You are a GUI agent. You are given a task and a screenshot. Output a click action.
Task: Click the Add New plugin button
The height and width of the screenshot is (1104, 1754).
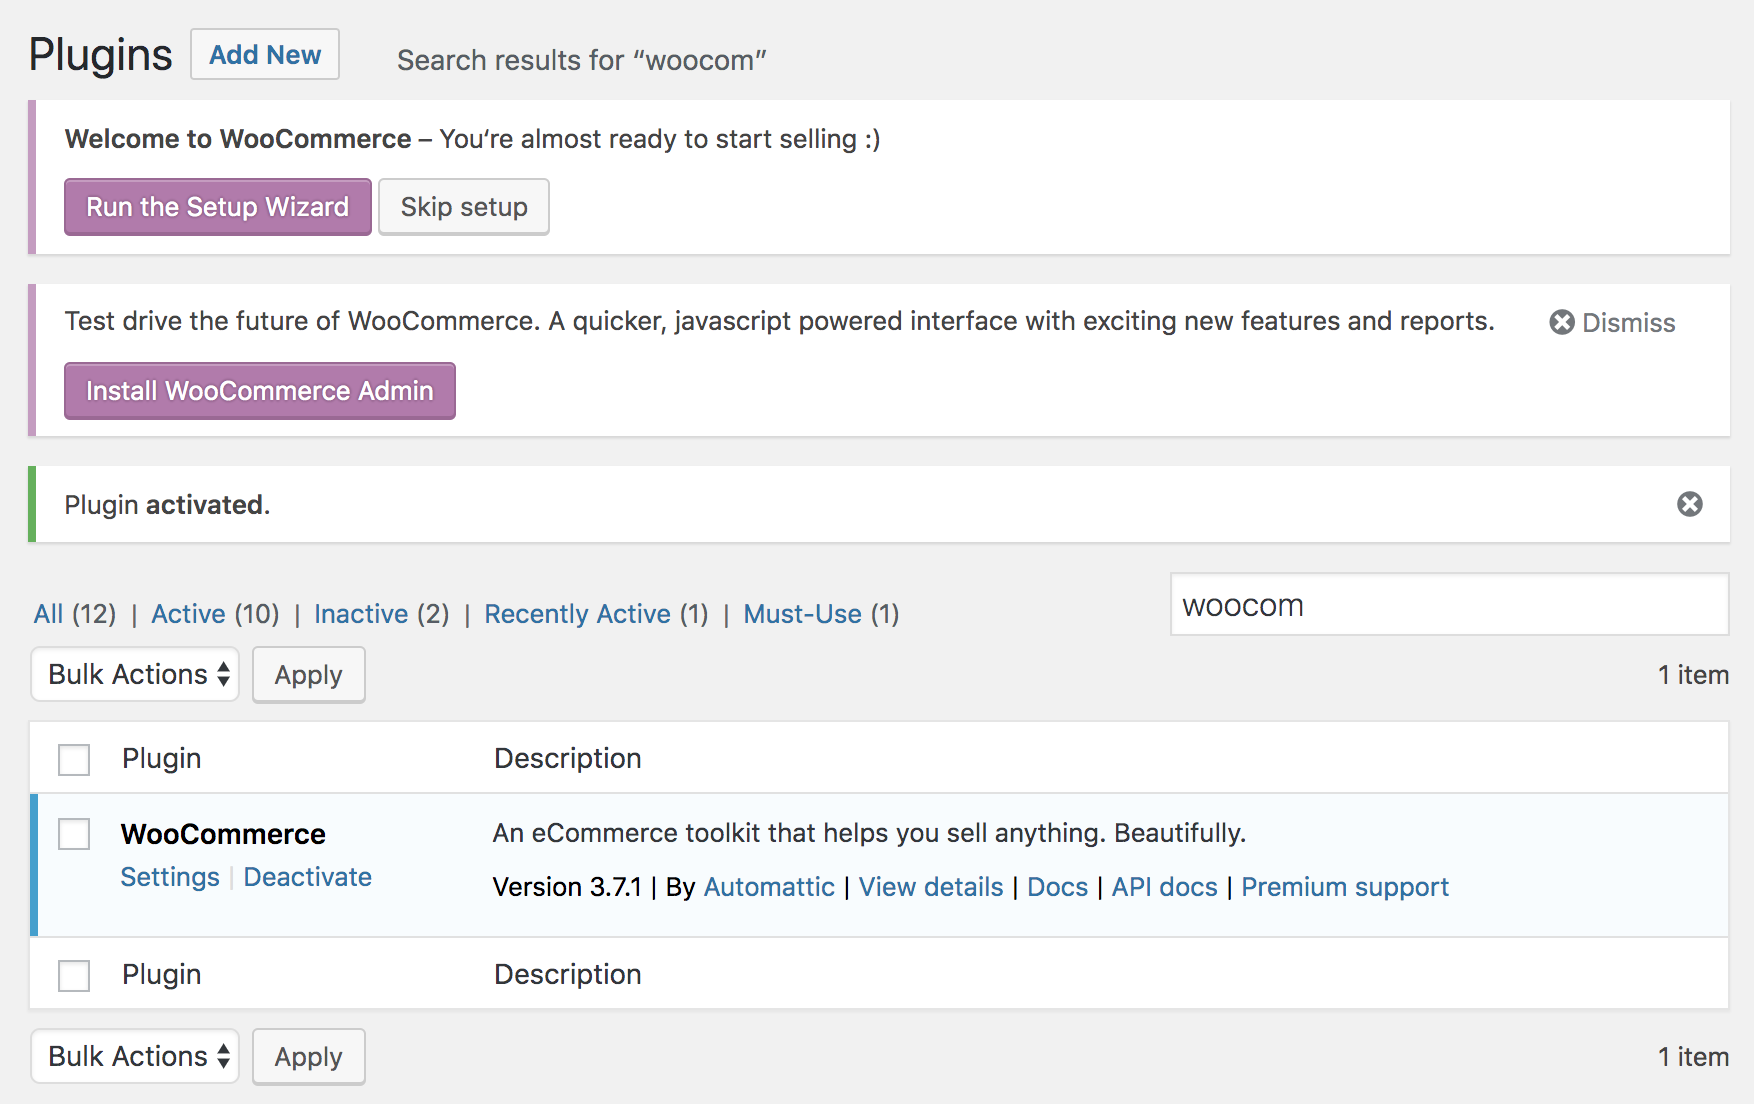265,54
